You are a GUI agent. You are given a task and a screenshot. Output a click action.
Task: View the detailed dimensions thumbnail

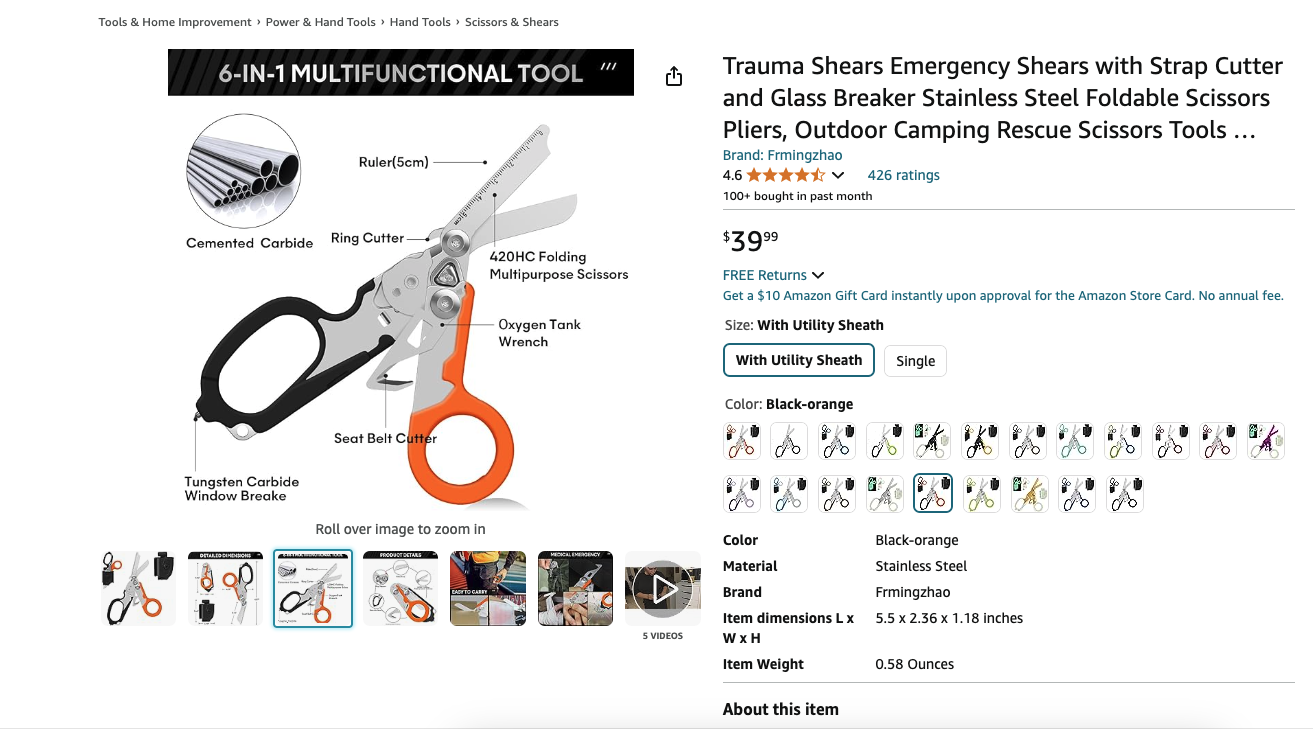(x=225, y=588)
